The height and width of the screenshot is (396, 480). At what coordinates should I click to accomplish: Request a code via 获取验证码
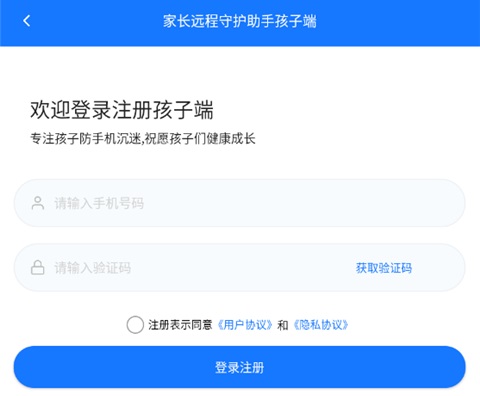[384, 268]
